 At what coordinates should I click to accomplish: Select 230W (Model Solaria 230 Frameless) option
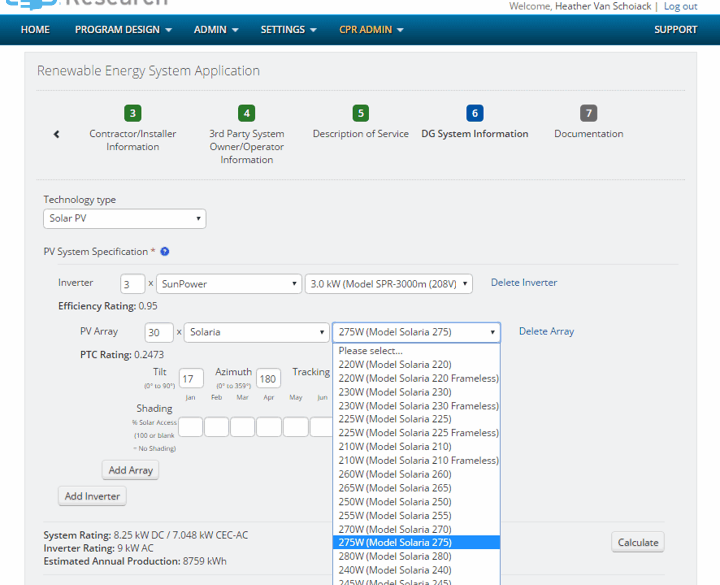(x=416, y=406)
